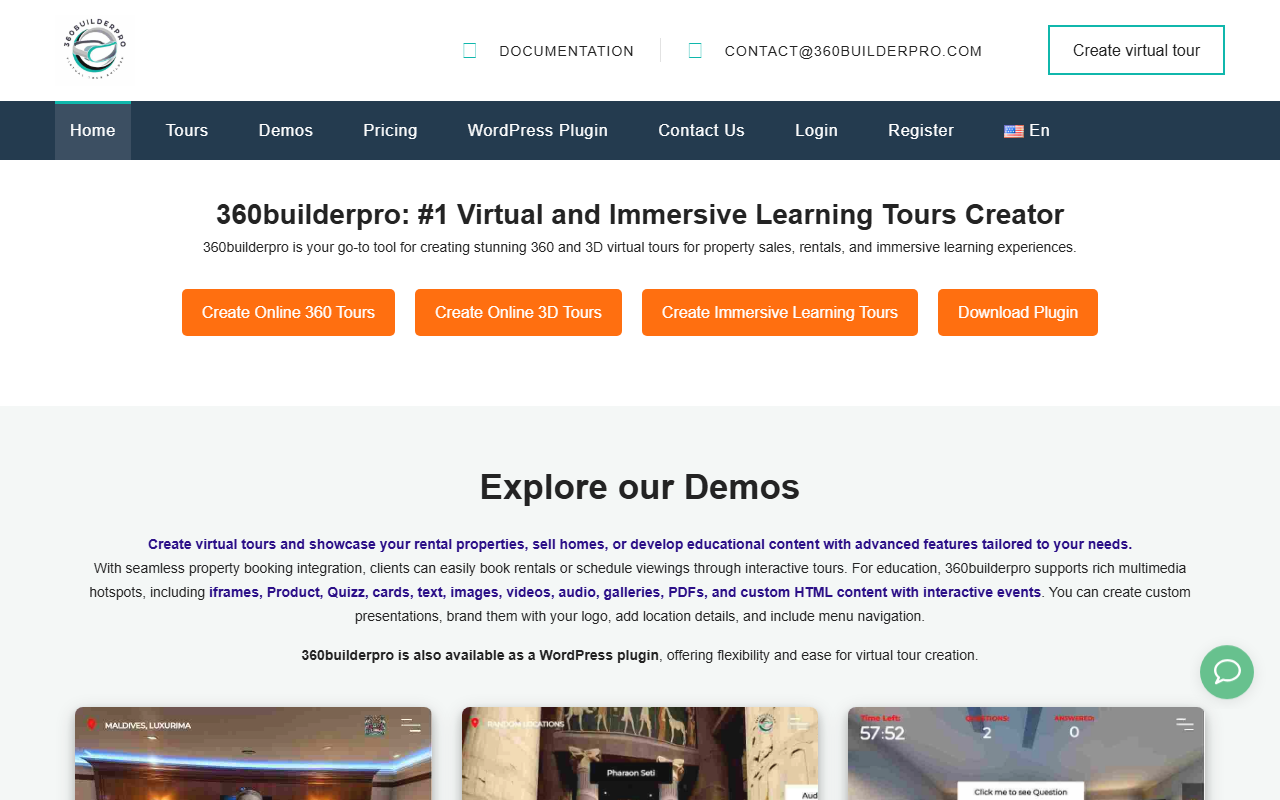Click the 360builderpro logo
Viewport: 1280px width, 800px height.
(95, 49)
